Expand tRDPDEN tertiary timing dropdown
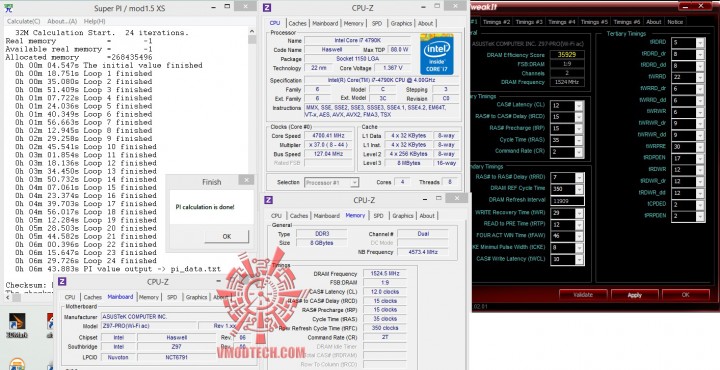 (x=700, y=158)
